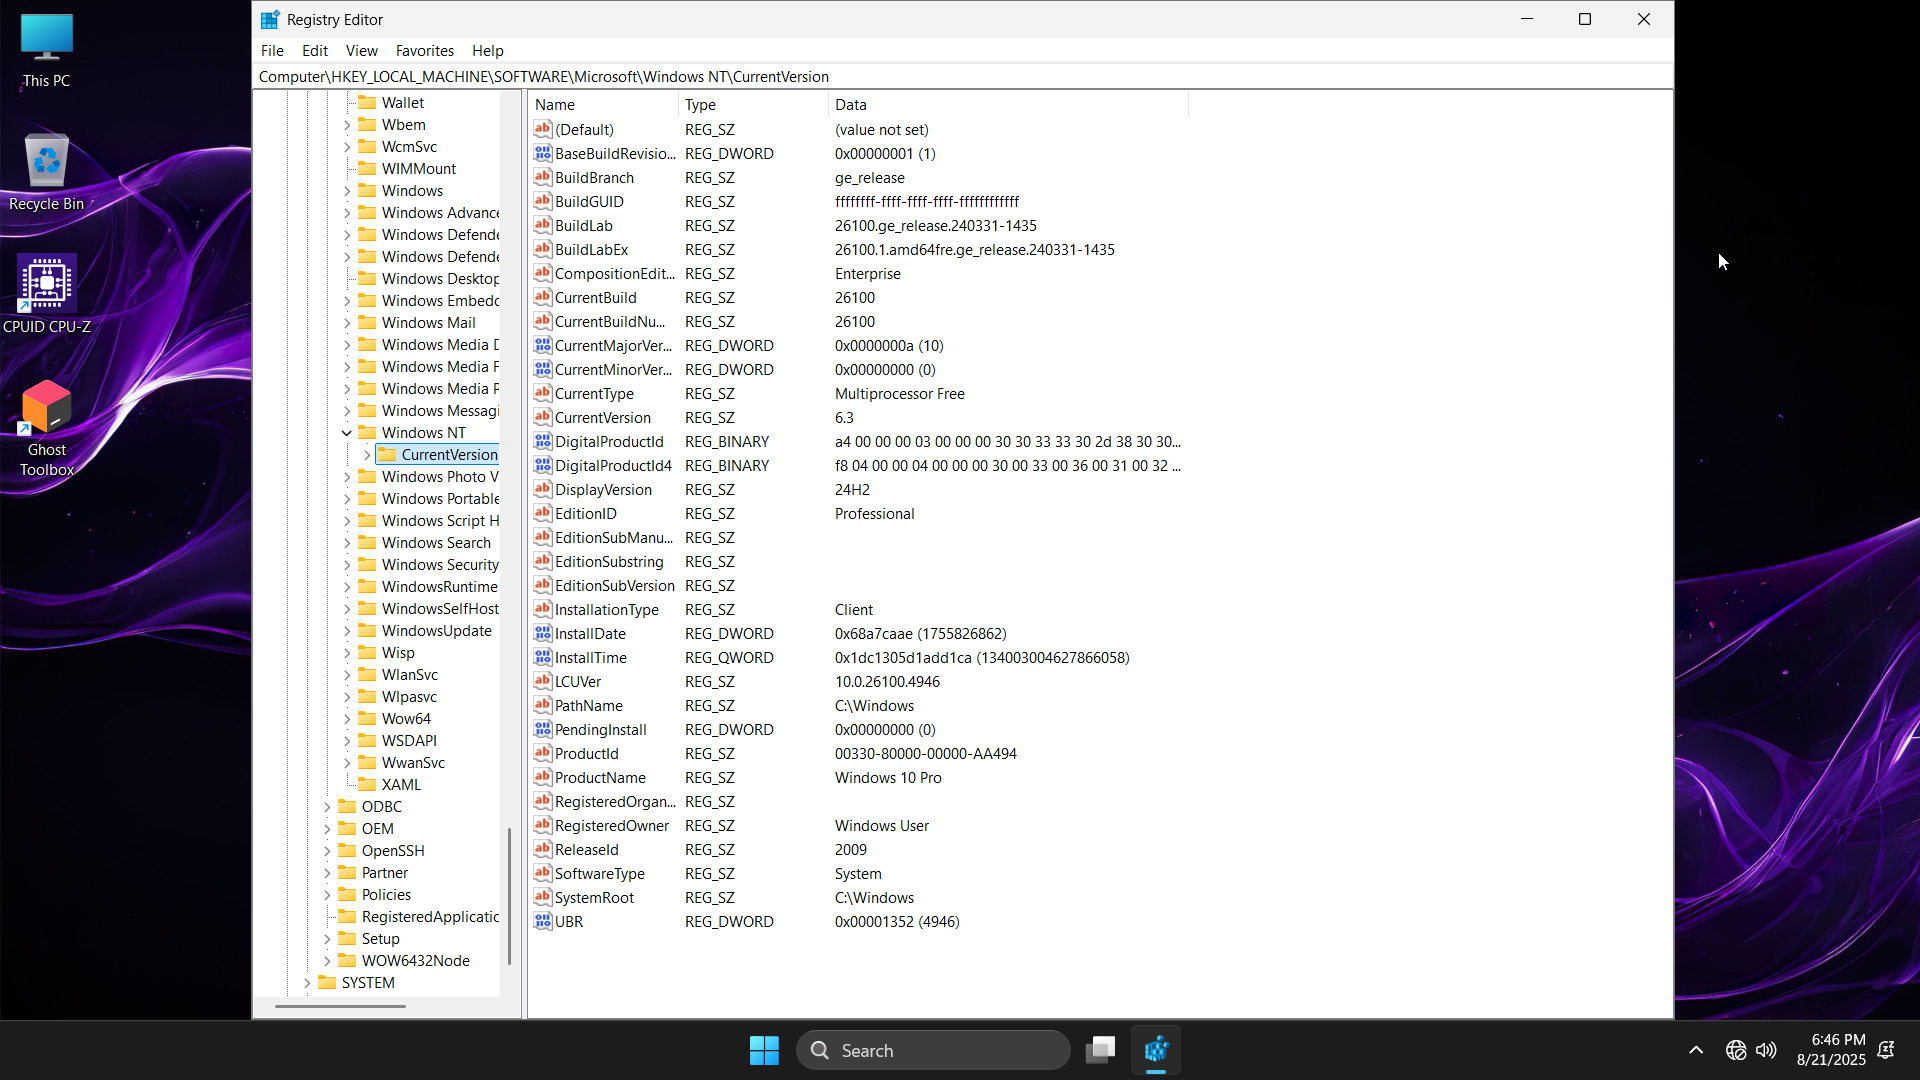The image size is (1920, 1080).
Task: Open the volume tray icon
Action: [x=1766, y=1050]
